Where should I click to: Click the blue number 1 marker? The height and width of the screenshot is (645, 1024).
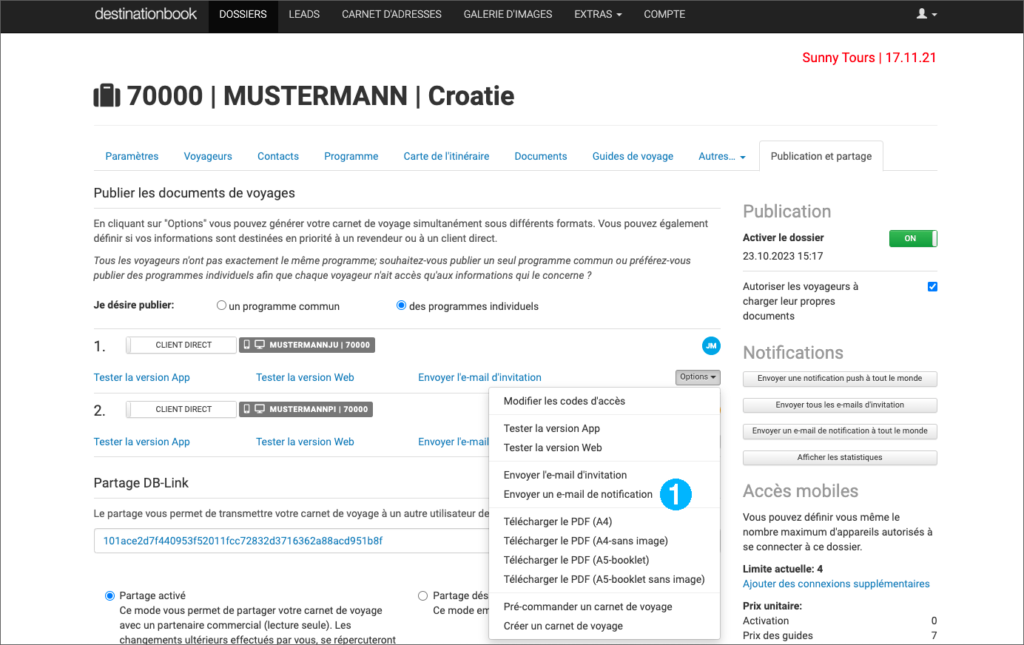[676, 493]
